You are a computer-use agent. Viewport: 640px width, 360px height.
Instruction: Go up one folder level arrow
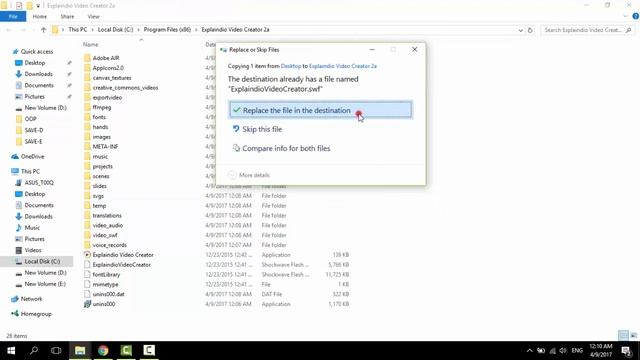point(44,30)
